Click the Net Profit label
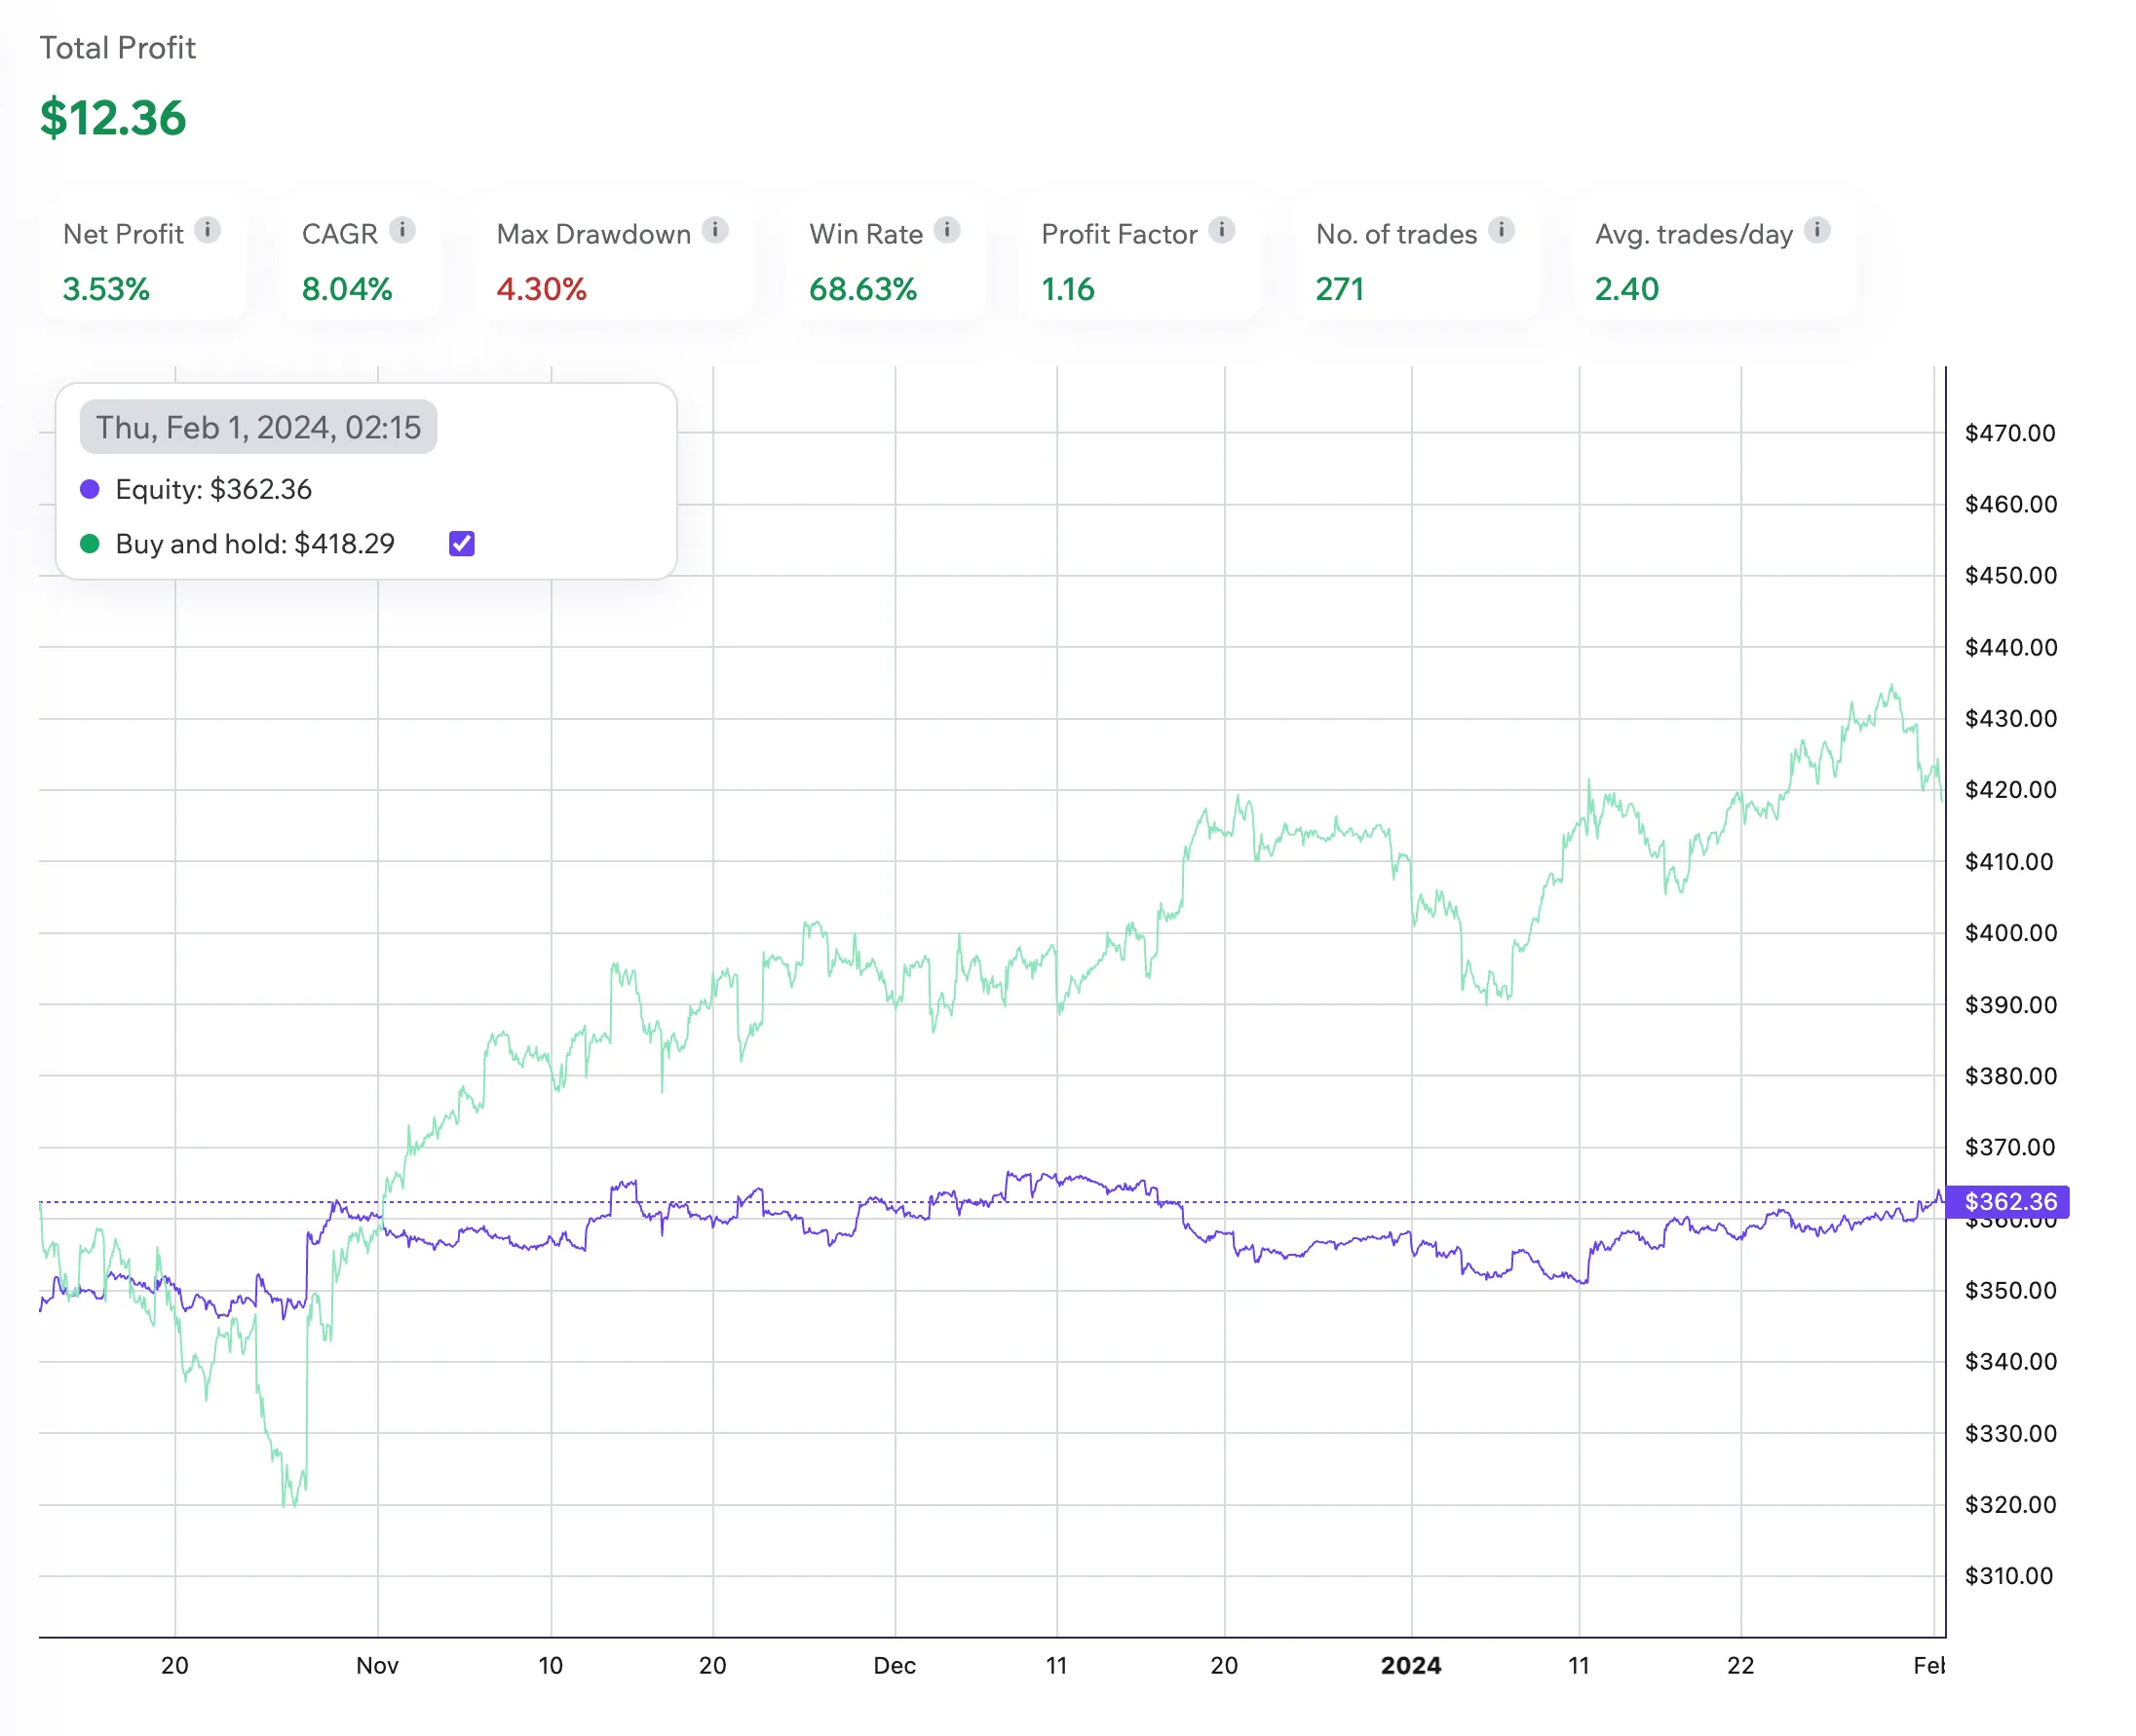2136x1736 pixels. (x=123, y=234)
